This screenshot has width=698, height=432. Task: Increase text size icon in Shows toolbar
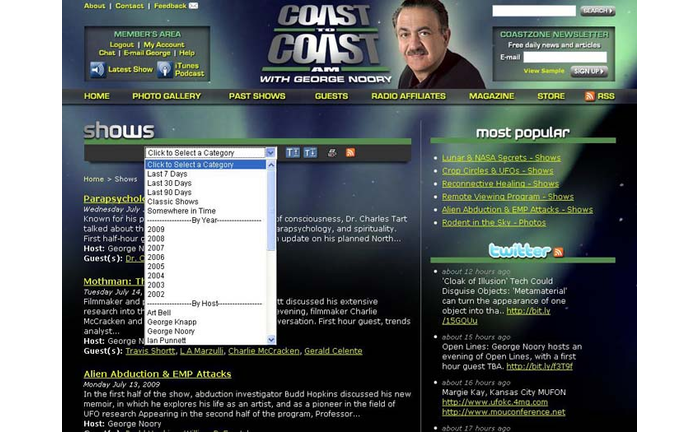point(292,153)
